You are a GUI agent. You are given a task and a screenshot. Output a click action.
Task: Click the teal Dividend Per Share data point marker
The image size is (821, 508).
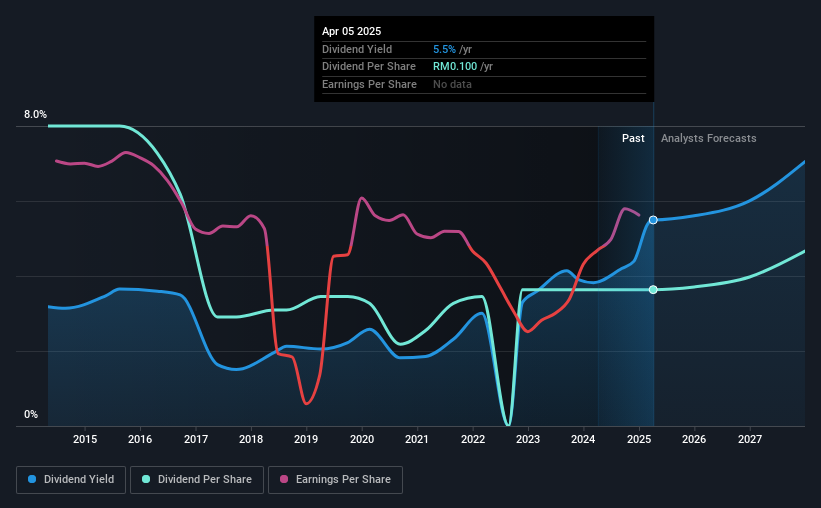[x=653, y=290]
